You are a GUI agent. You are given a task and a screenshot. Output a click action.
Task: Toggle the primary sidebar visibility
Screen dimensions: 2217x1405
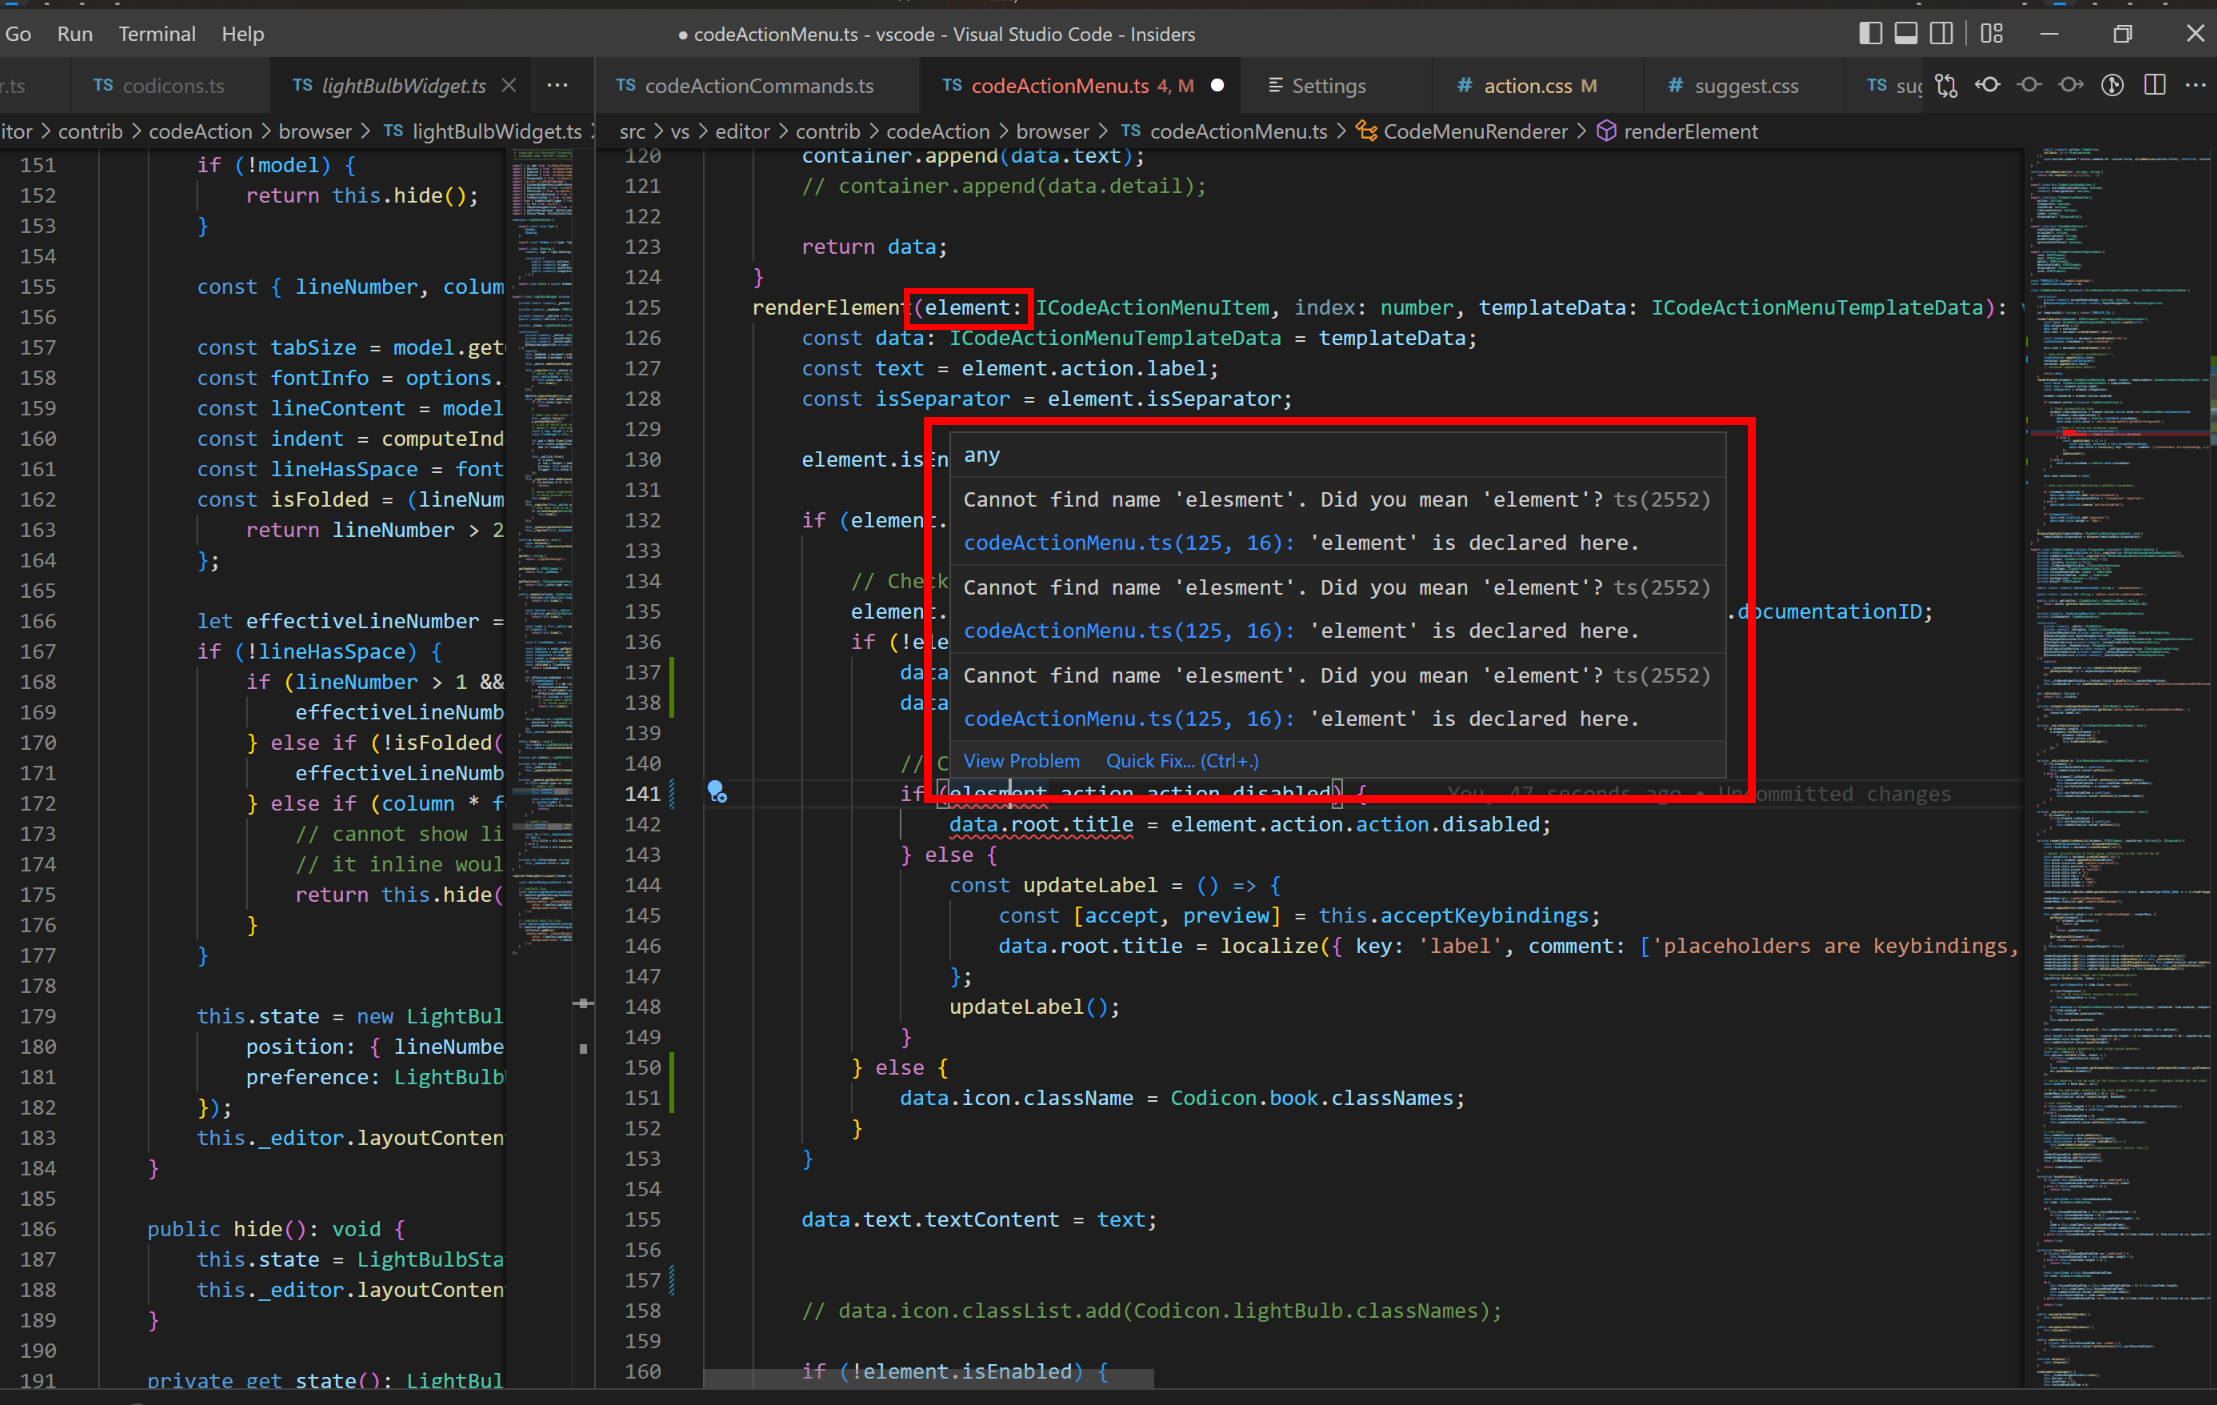pos(1870,34)
